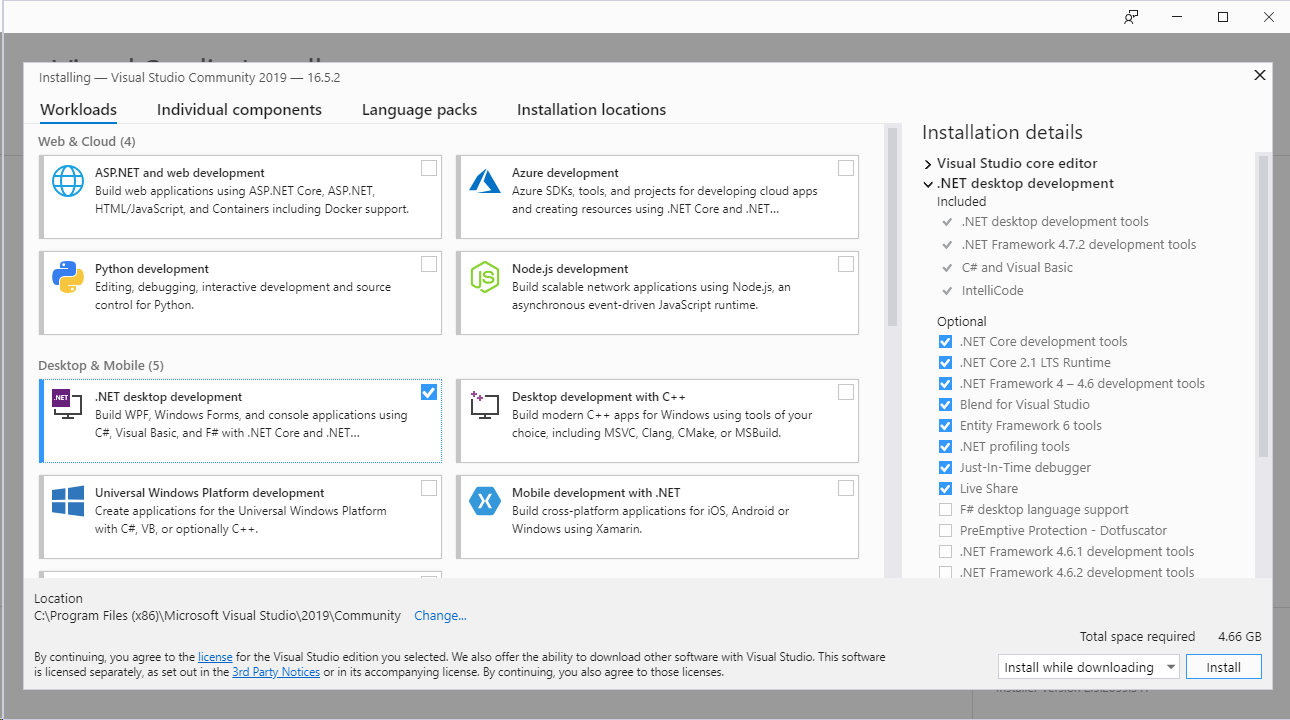1290x720 pixels.
Task: Tick the Node.js development workload checkbox
Action: click(x=846, y=264)
